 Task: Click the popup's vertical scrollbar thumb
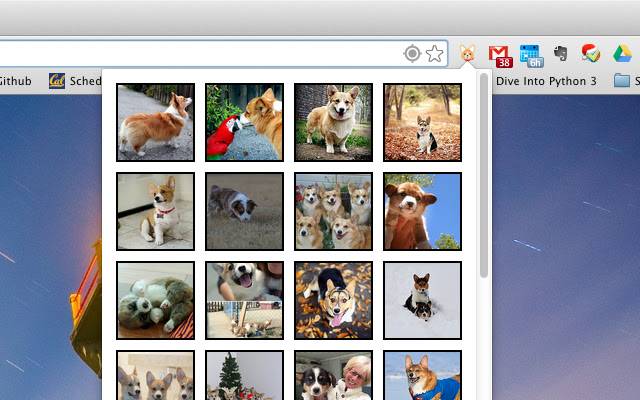pyautogui.click(x=484, y=176)
